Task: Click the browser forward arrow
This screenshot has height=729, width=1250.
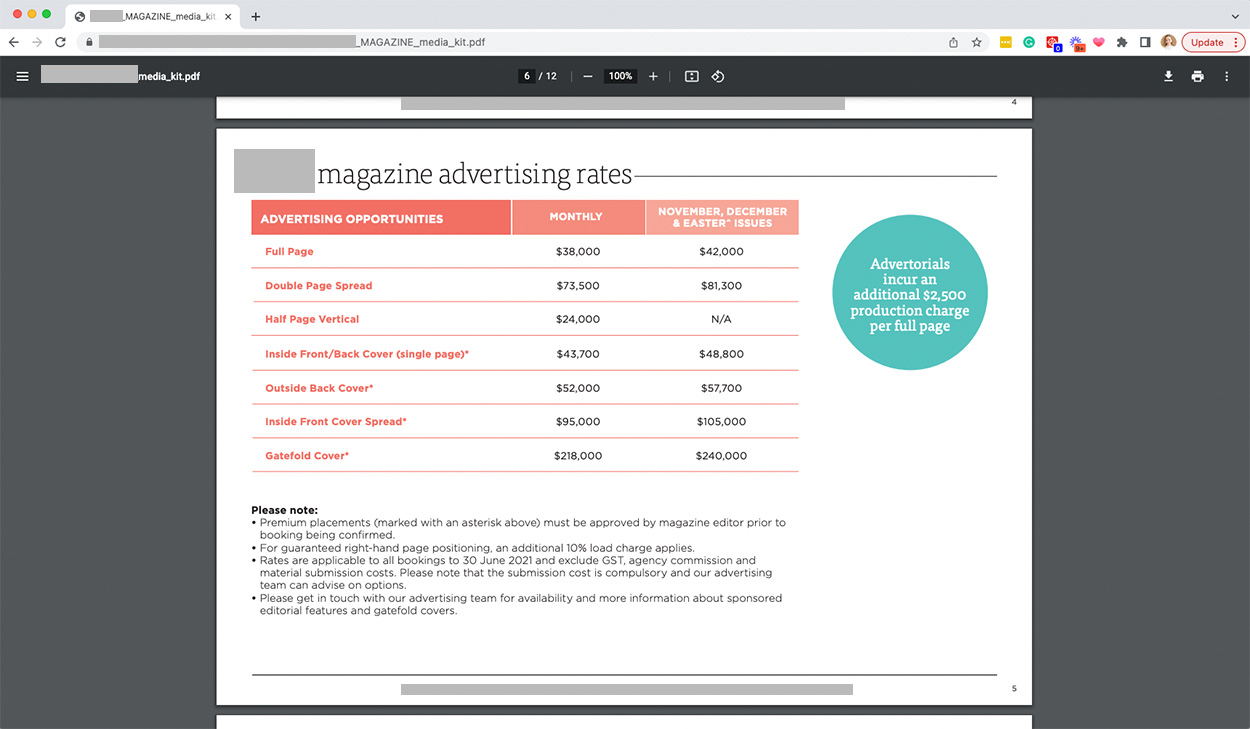Action: pyautogui.click(x=37, y=42)
